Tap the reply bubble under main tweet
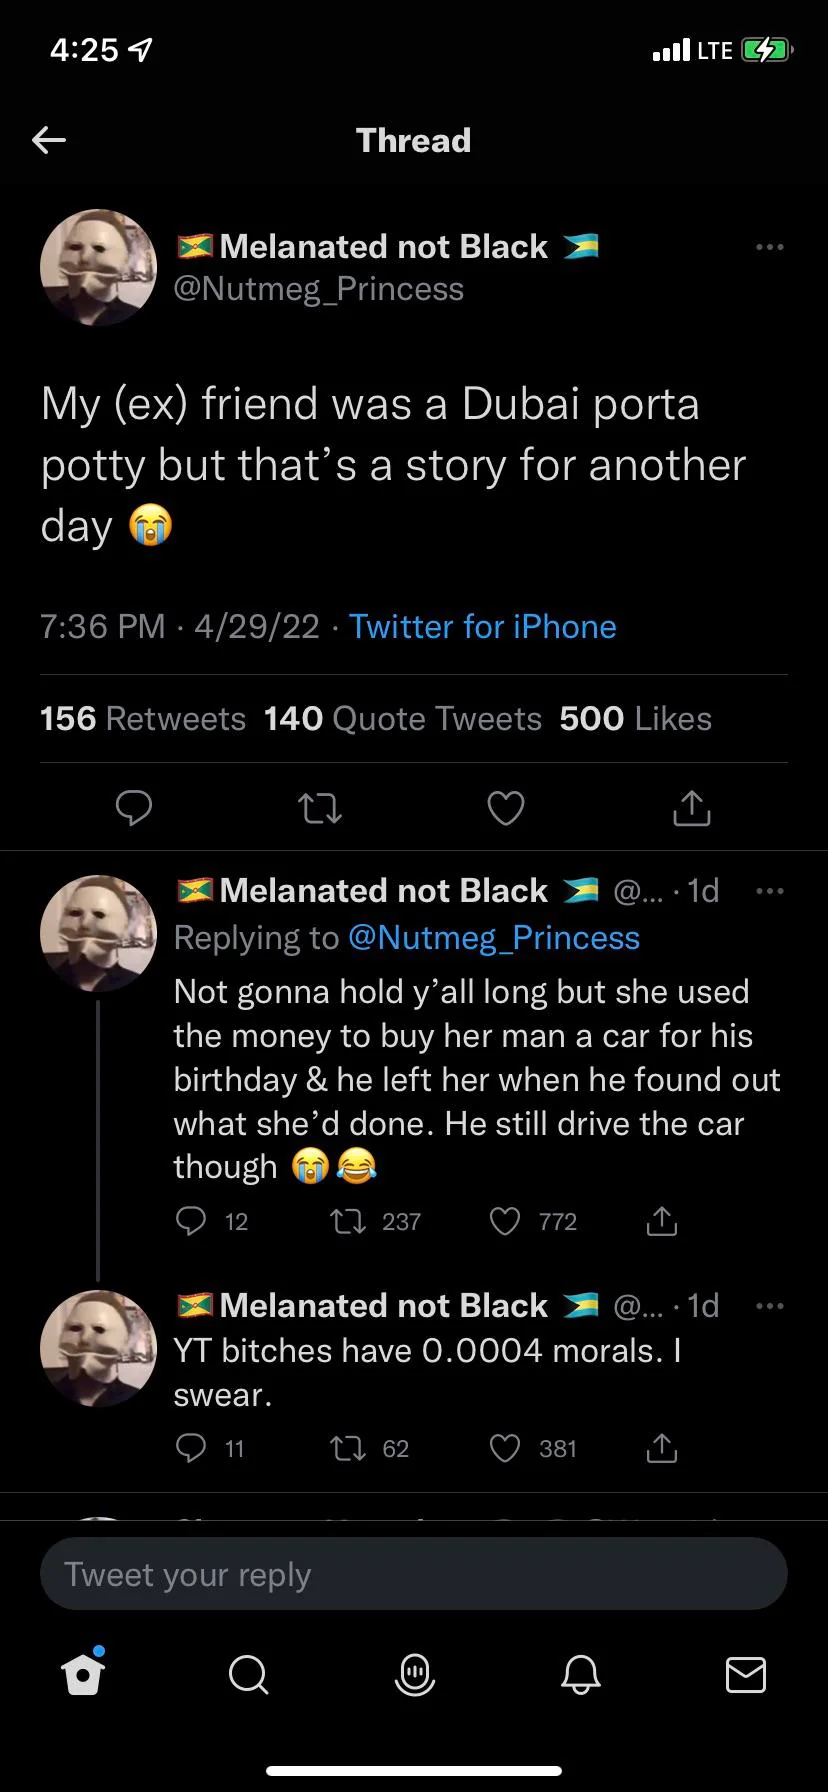This screenshot has height=1792, width=828. pyautogui.click(x=134, y=808)
